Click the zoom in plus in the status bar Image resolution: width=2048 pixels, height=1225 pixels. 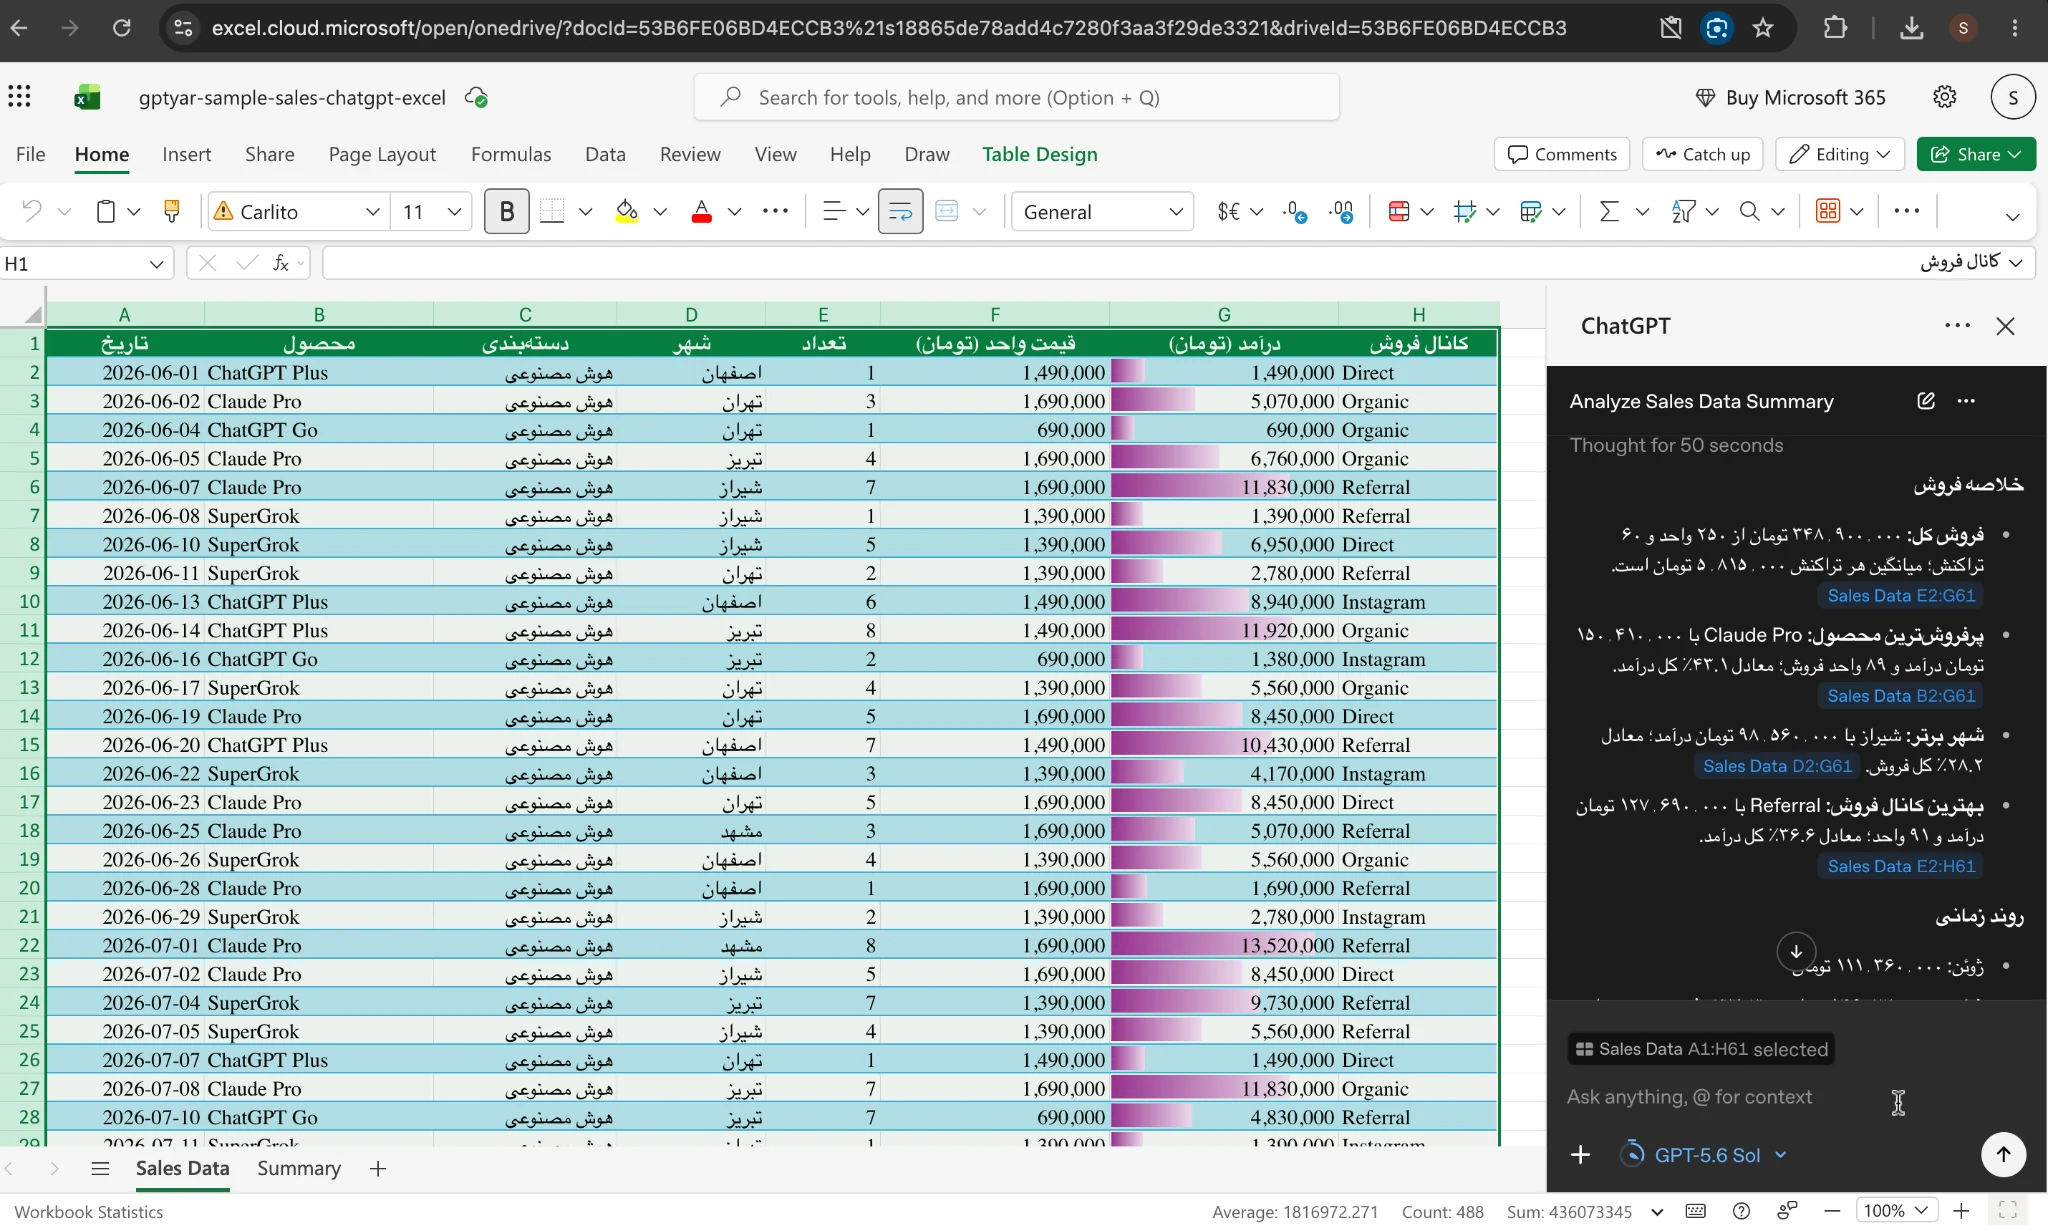click(1961, 1211)
